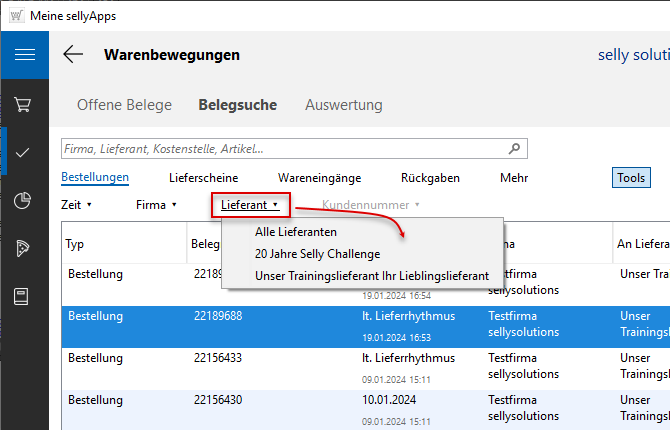The width and height of the screenshot is (670, 430).
Task: Click the play-shaped tag sidebar icon
Action: [x=24, y=248]
